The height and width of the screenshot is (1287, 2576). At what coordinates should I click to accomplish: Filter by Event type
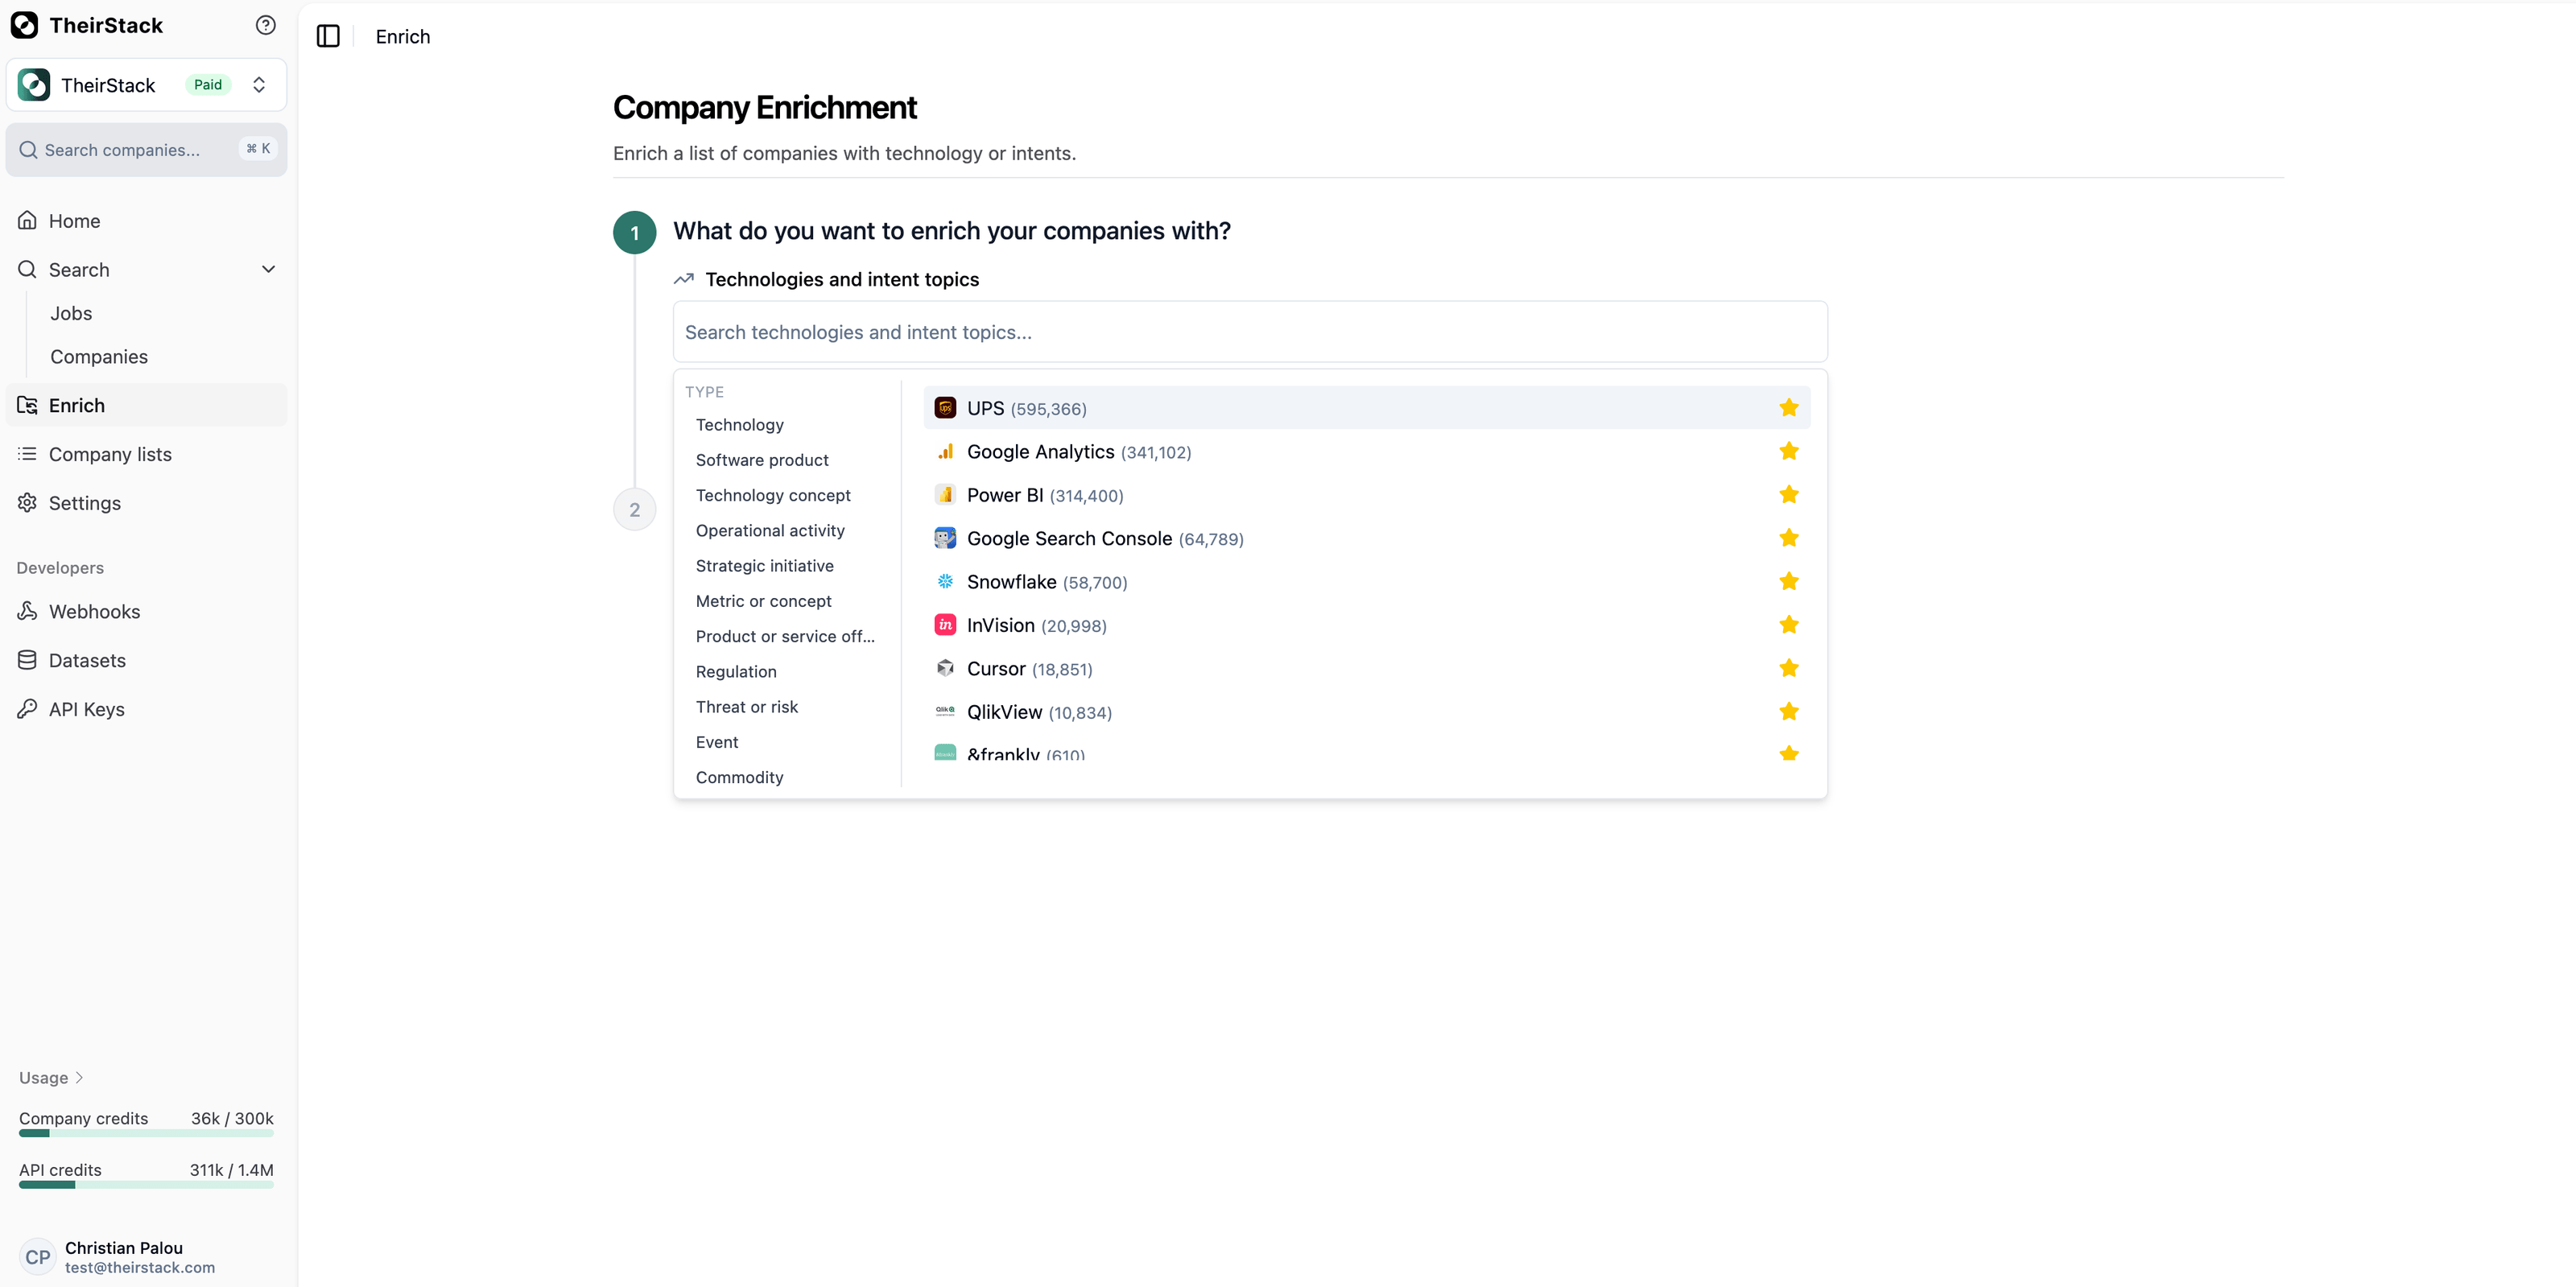click(x=717, y=742)
